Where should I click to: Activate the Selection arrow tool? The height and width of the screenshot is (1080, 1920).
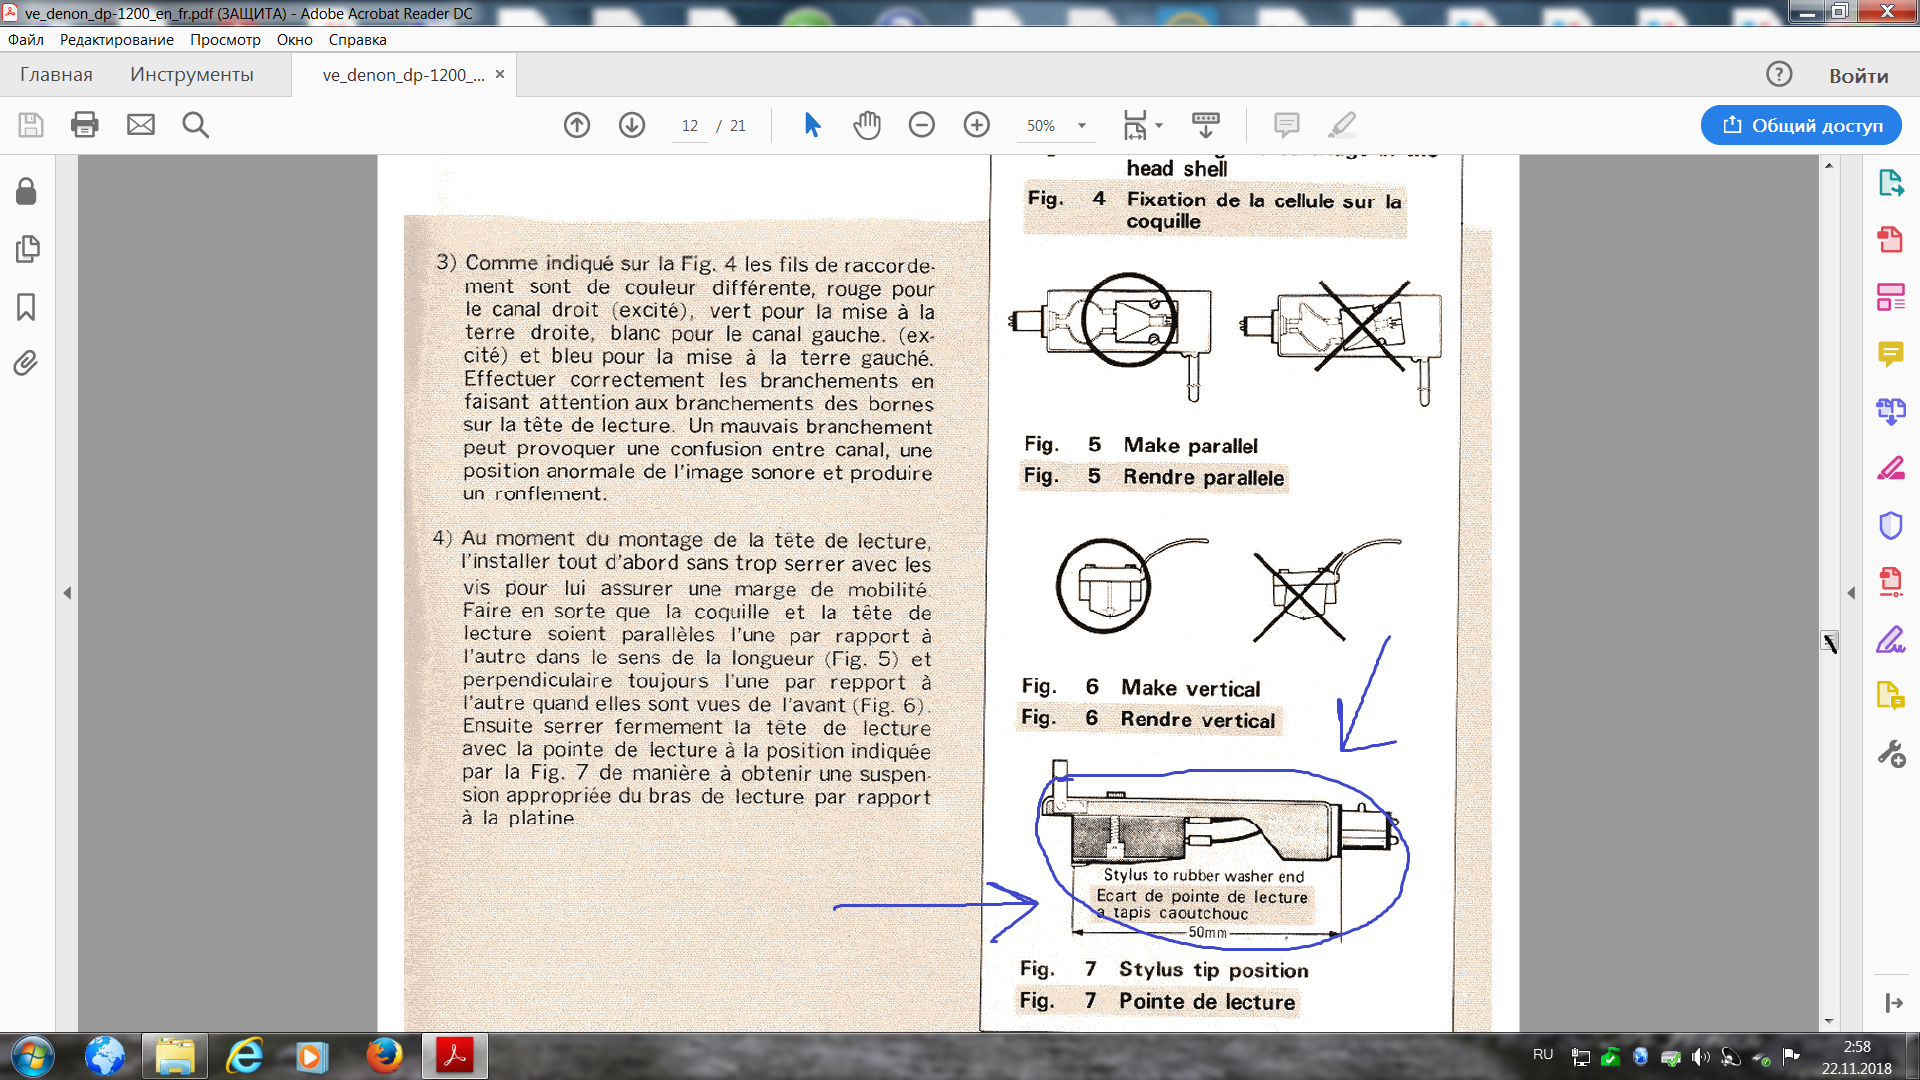[x=812, y=125]
